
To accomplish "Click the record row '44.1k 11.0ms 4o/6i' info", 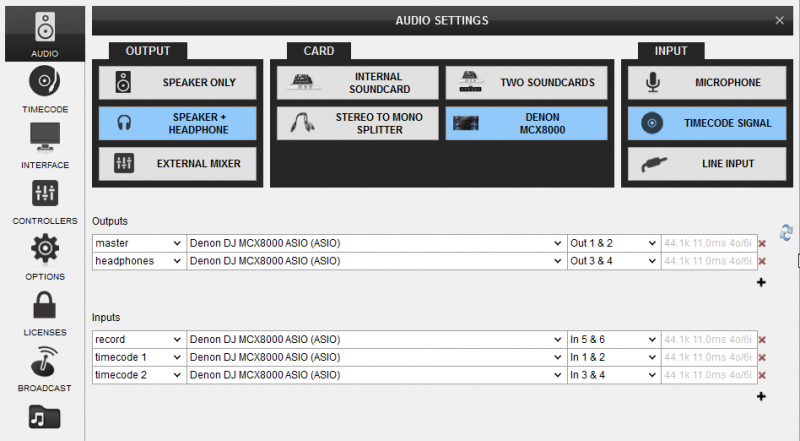I will pos(708,339).
